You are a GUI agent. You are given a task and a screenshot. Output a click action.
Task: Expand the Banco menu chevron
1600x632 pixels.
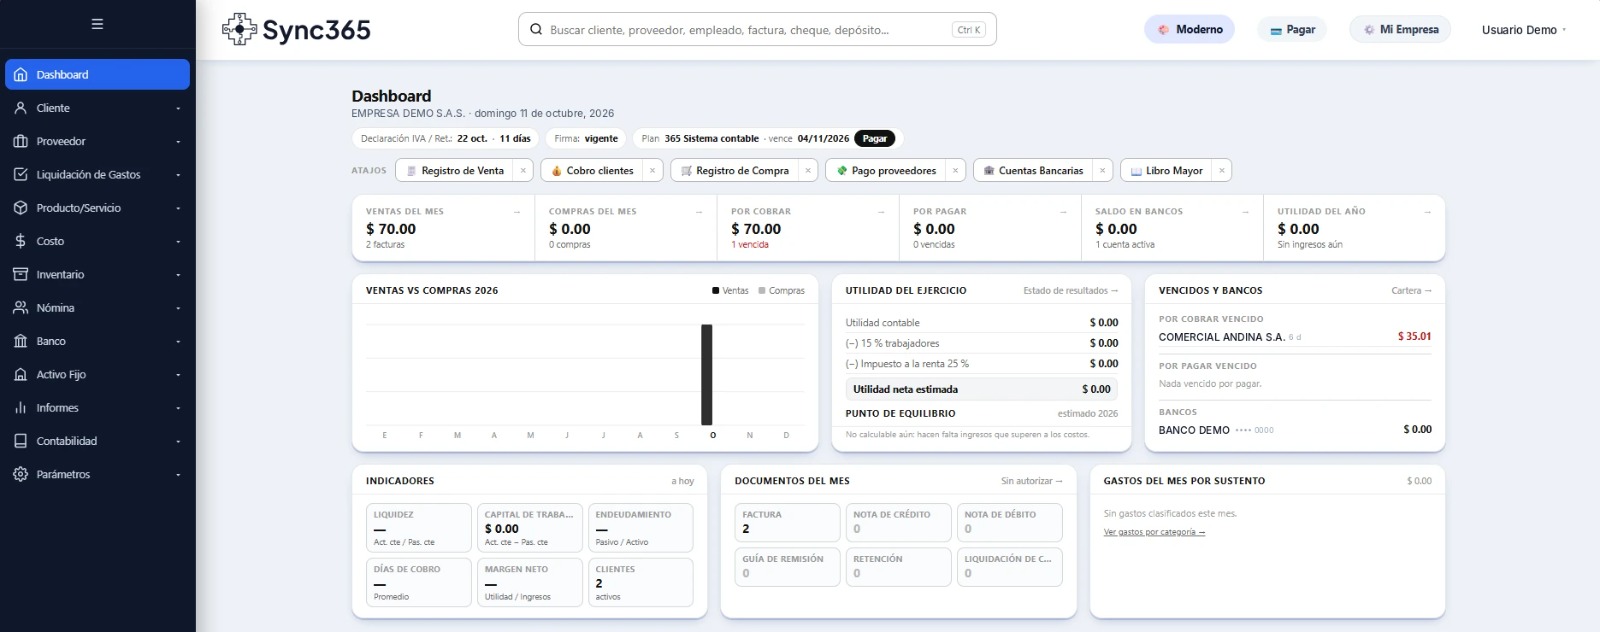pos(178,341)
